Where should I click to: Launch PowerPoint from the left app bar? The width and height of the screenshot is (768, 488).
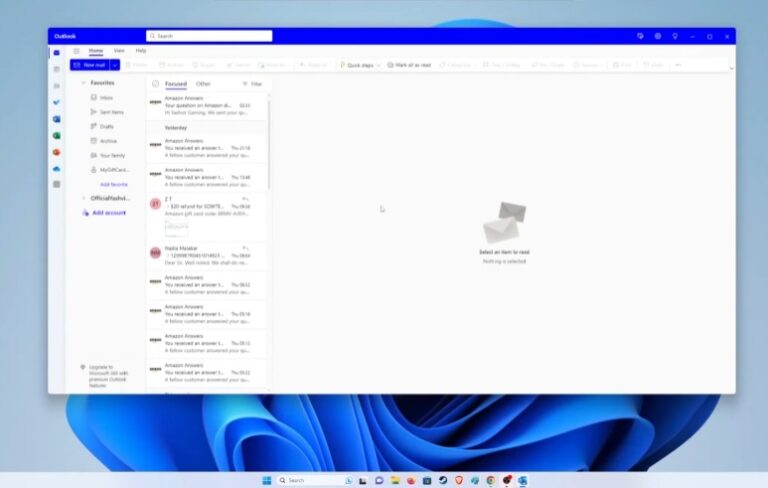[57, 152]
